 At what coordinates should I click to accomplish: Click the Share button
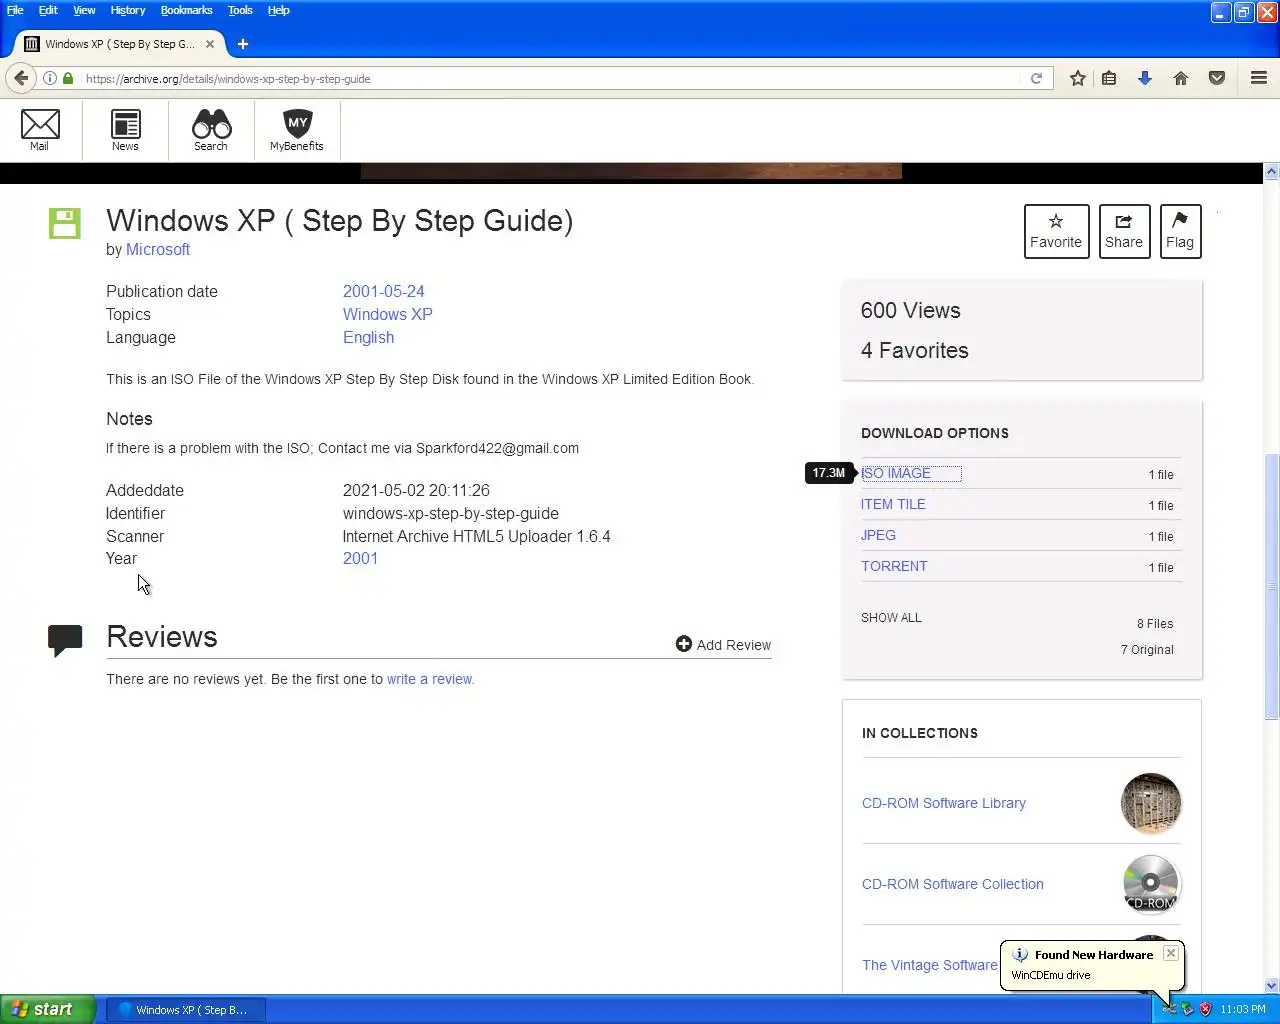pos(1124,231)
